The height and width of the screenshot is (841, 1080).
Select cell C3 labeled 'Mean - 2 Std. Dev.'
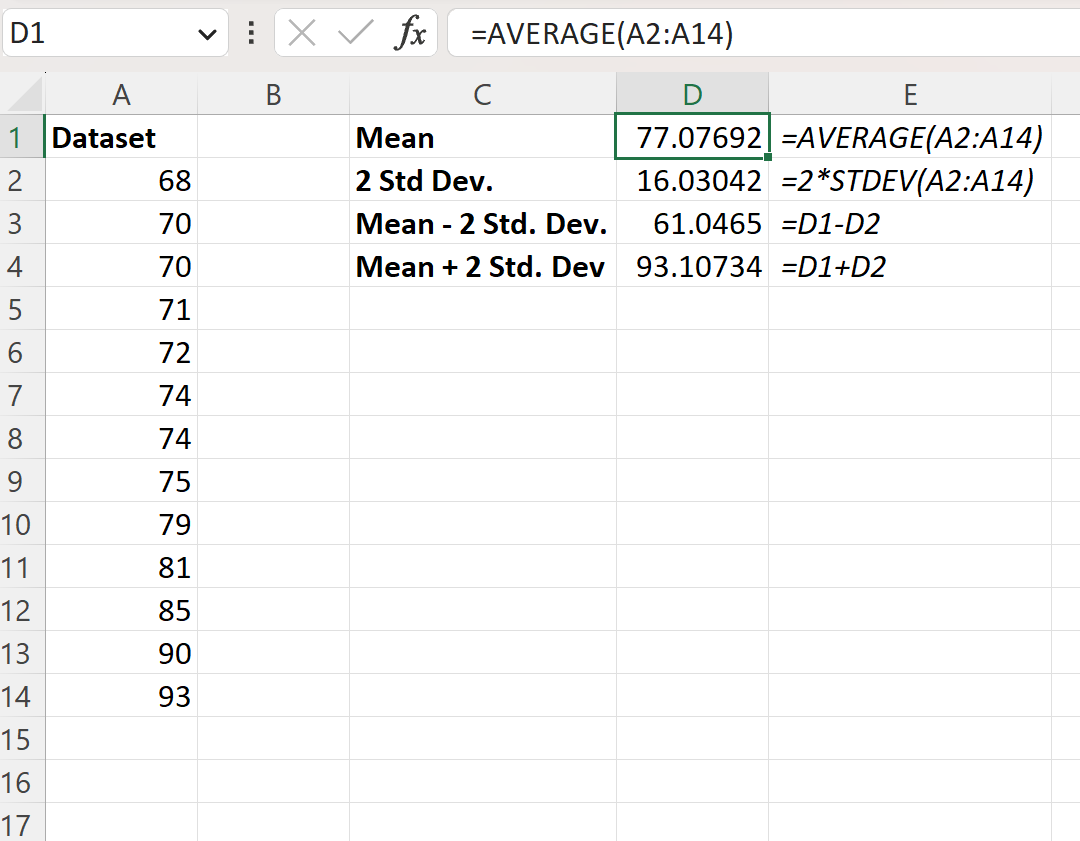pyautogui.click(x=483, y=223)
